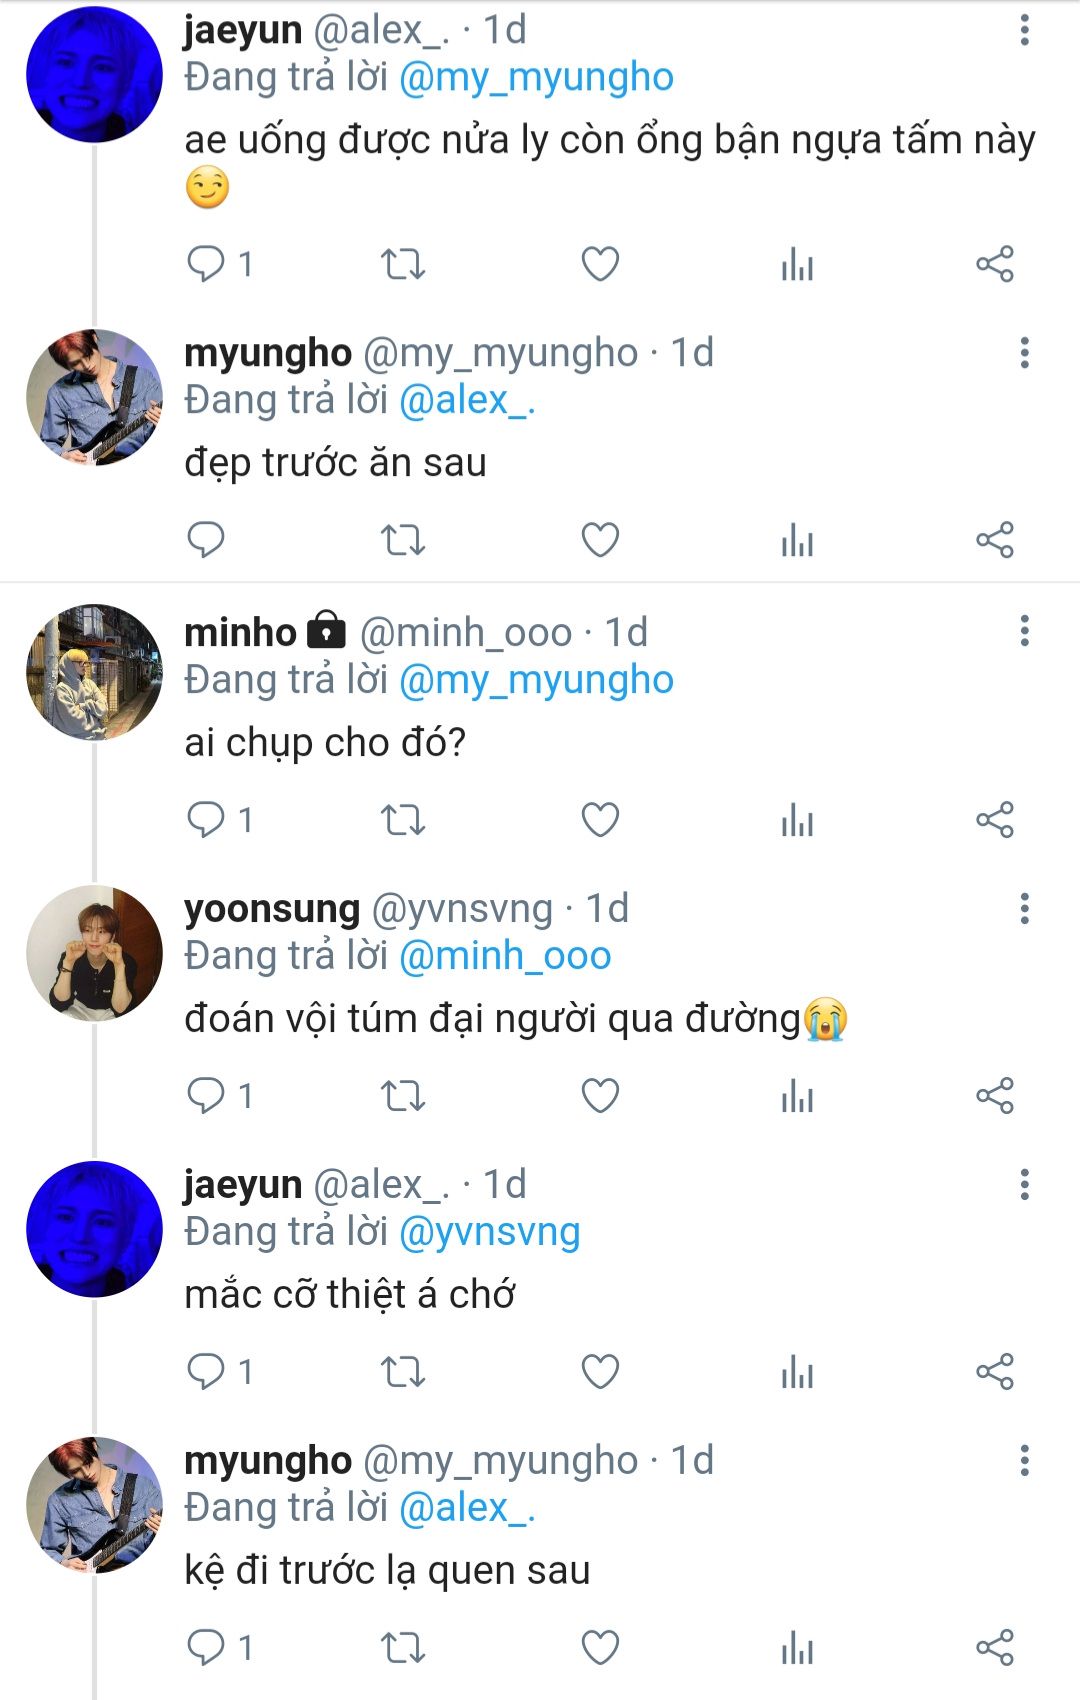Open the @my_myungho mention in jaeyun's reply
The width and height of the screenshot is (1080, 1700).
tap(536, 78)
